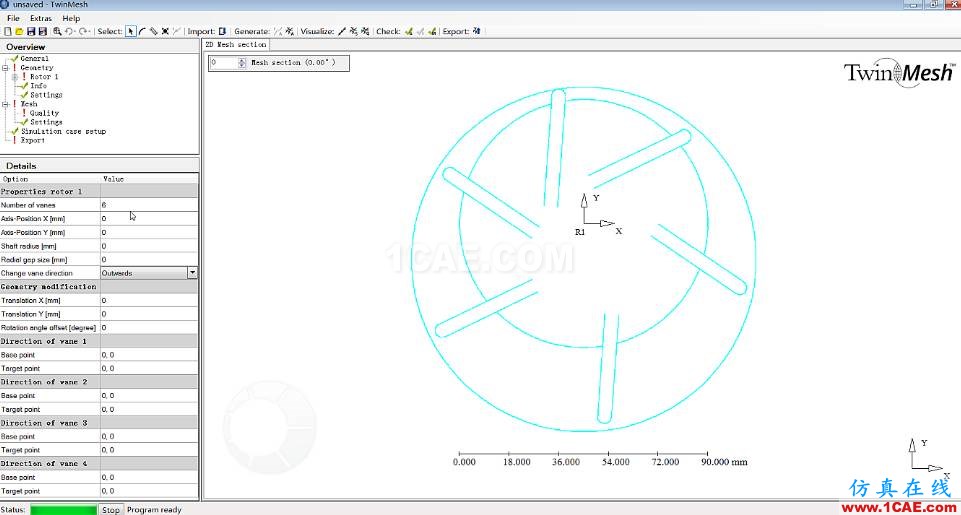
Task: Select Settings under Geometry
Action: 46,95
